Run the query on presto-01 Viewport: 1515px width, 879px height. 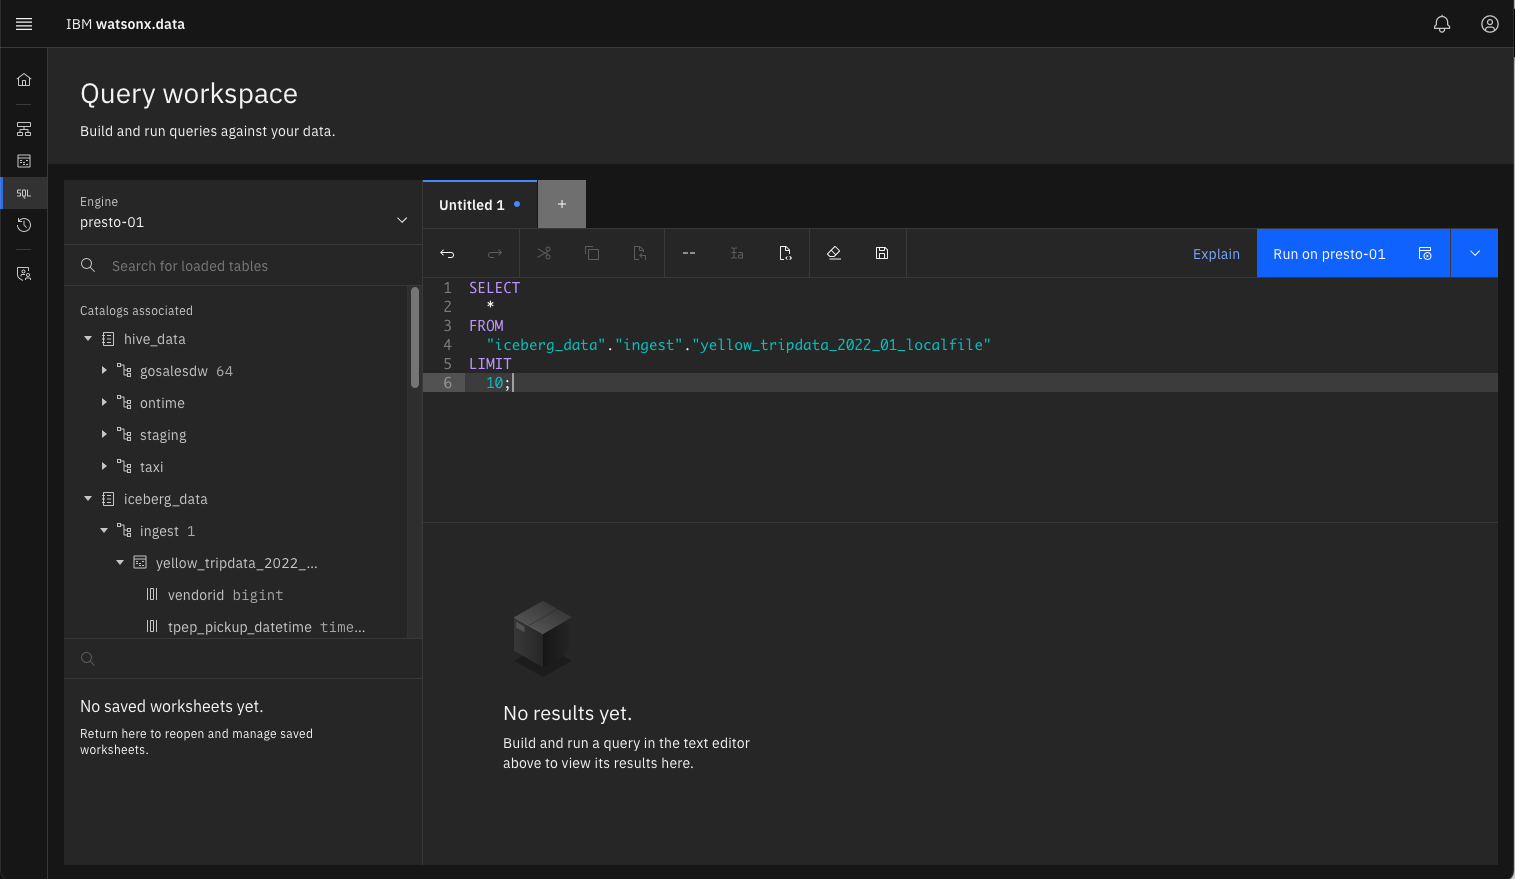point(1353,253)
